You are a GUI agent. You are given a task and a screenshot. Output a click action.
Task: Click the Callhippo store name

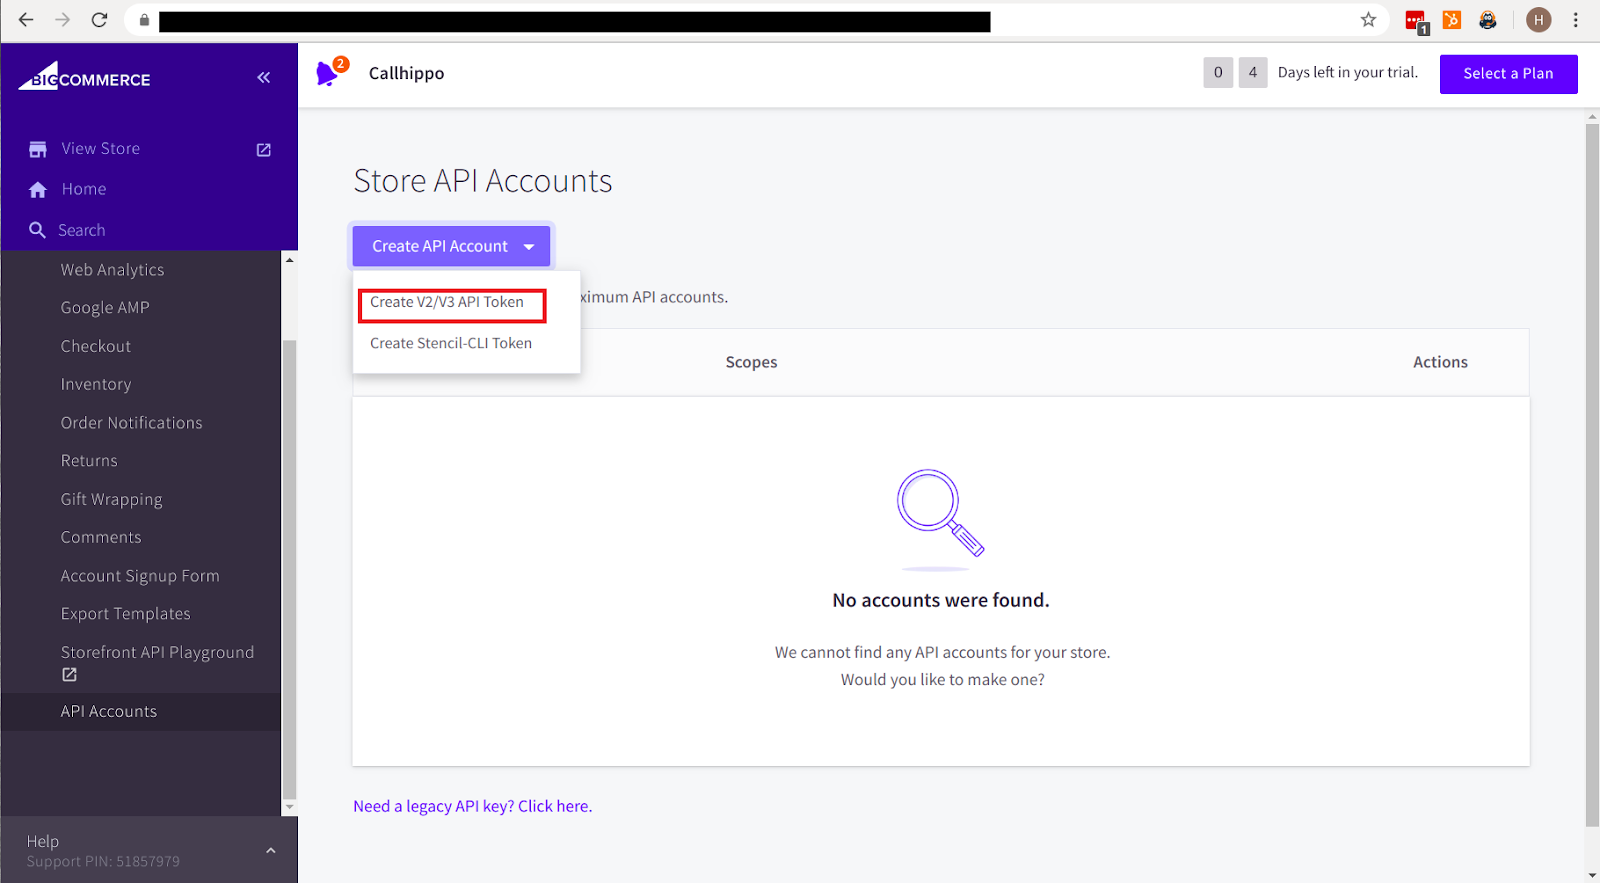pyautogui.click(x=406, y=73)
